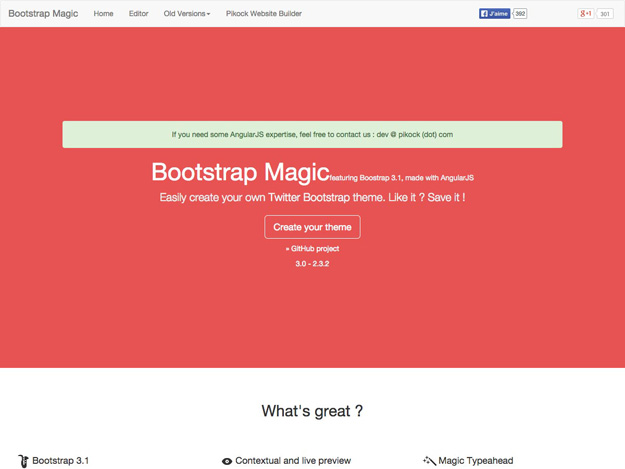Open the 3.0 version link
Image resolution: width=625 pixels, height=469 pixels.
click(301, 264)
